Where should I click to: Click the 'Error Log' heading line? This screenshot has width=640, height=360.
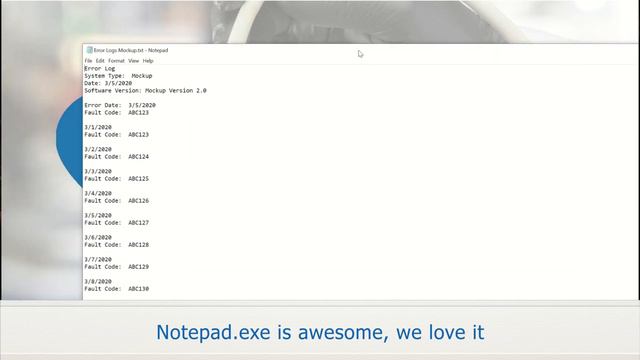point(100,69)
